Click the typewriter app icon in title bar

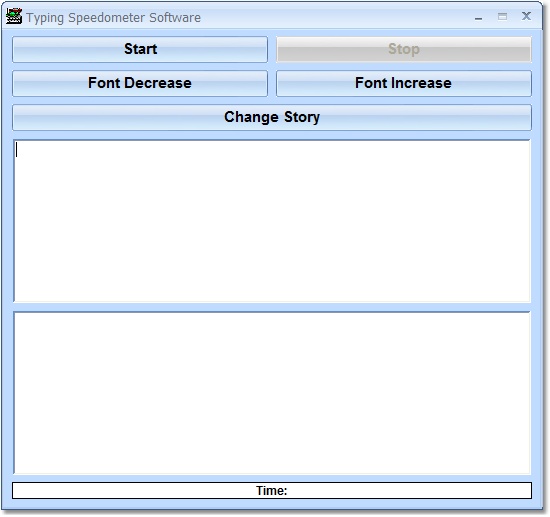(x=14, y=16)
